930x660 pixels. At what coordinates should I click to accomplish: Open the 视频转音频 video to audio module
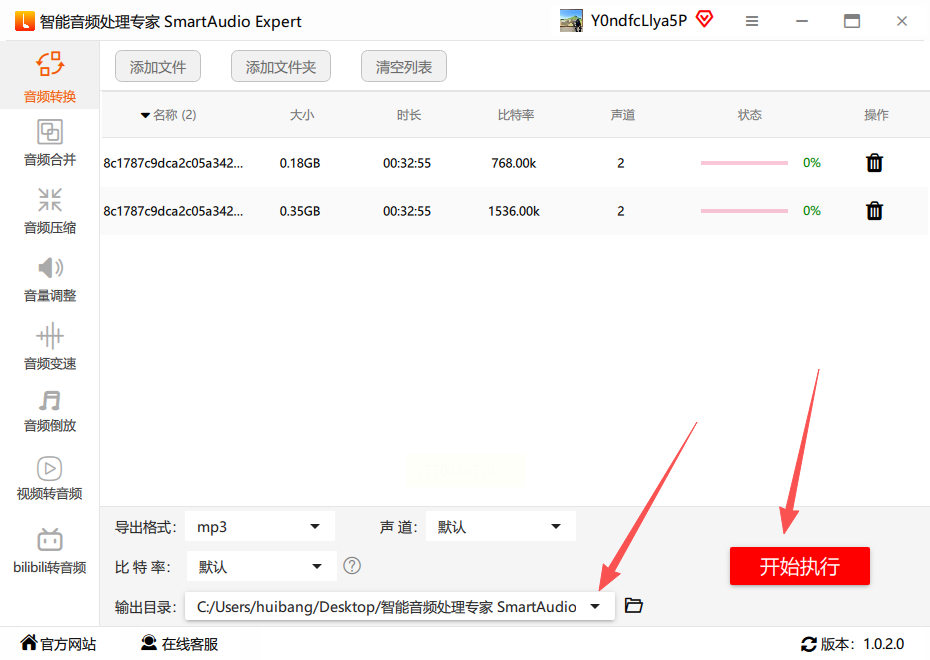50,478
